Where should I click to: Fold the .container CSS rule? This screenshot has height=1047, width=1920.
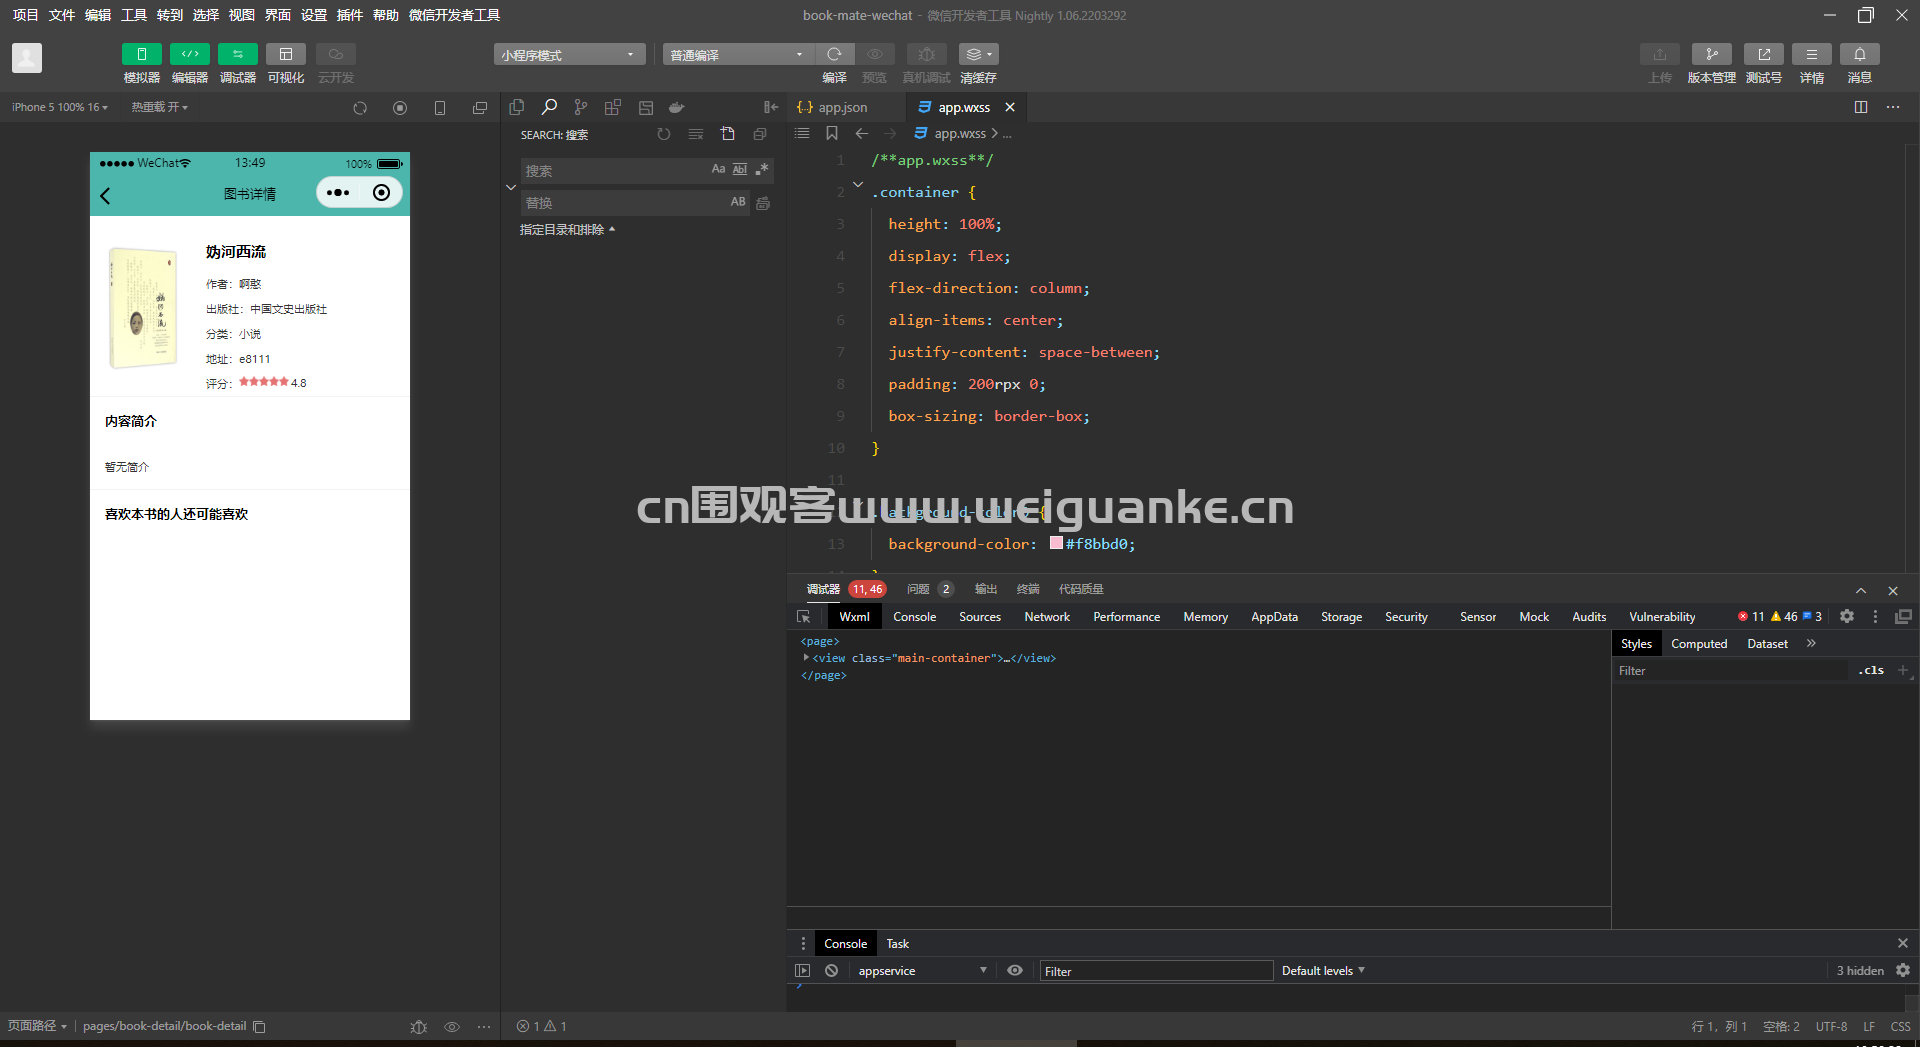[x=858, y=185]
